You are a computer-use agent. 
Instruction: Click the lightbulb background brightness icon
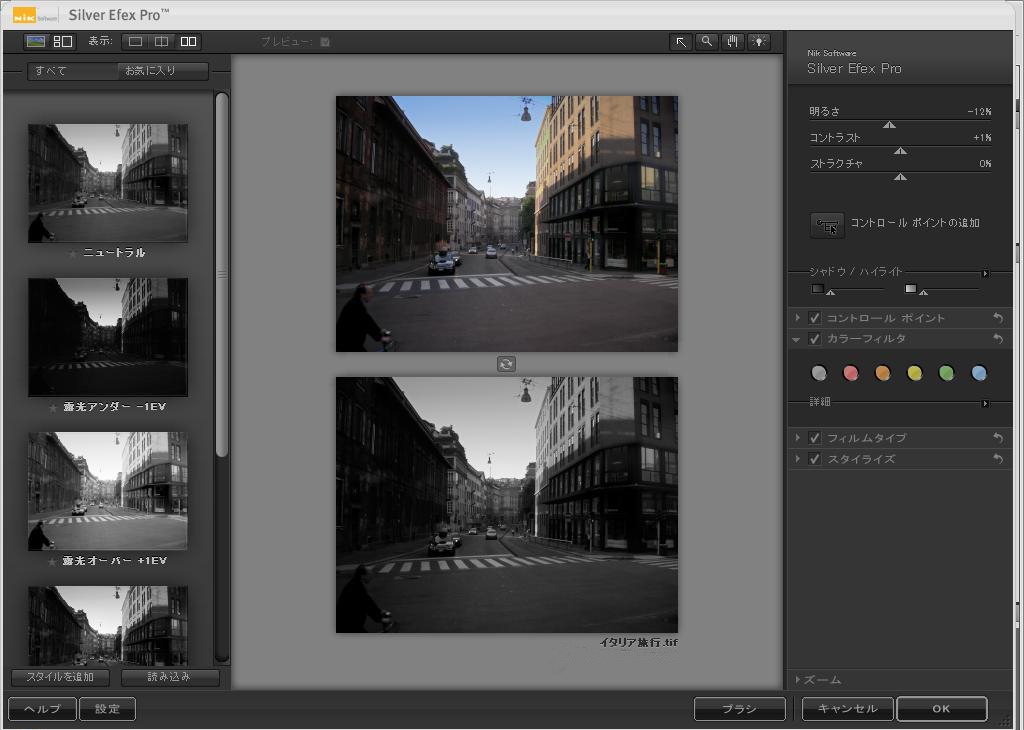click(759, 42)
